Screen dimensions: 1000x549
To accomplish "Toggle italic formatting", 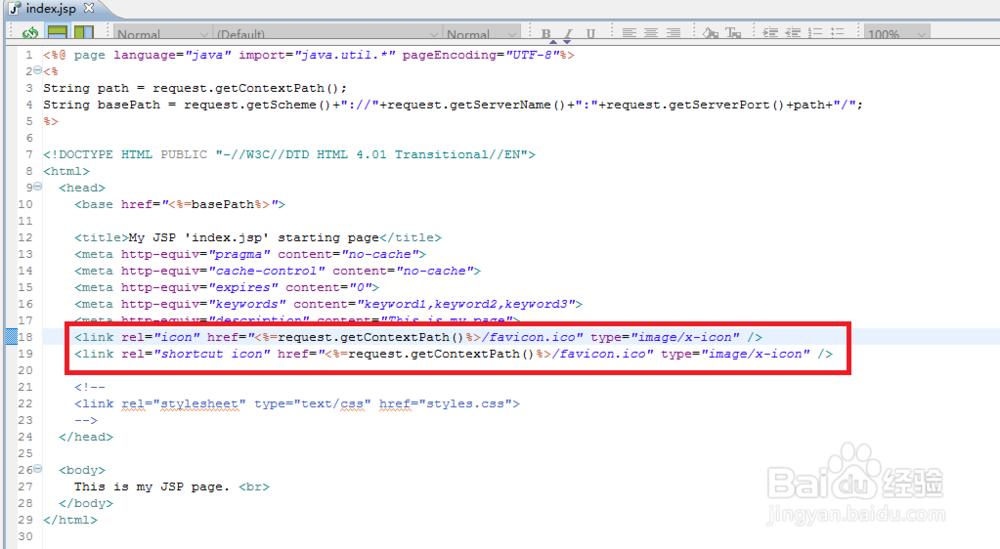I will click(568, 34).
